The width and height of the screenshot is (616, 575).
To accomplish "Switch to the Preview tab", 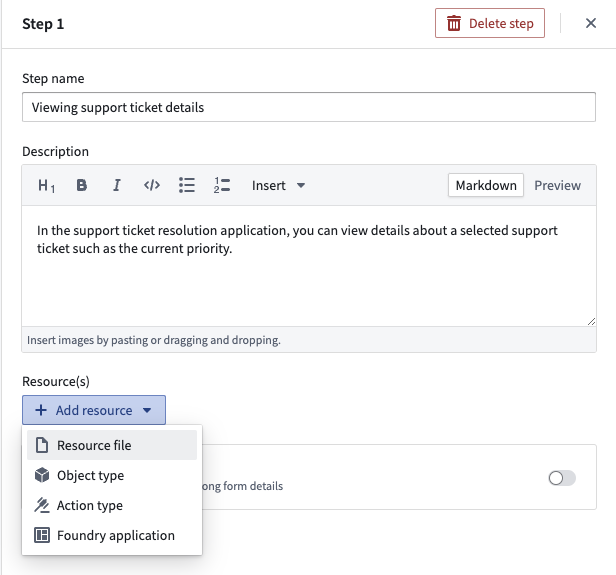I will (x=557, y=185).
